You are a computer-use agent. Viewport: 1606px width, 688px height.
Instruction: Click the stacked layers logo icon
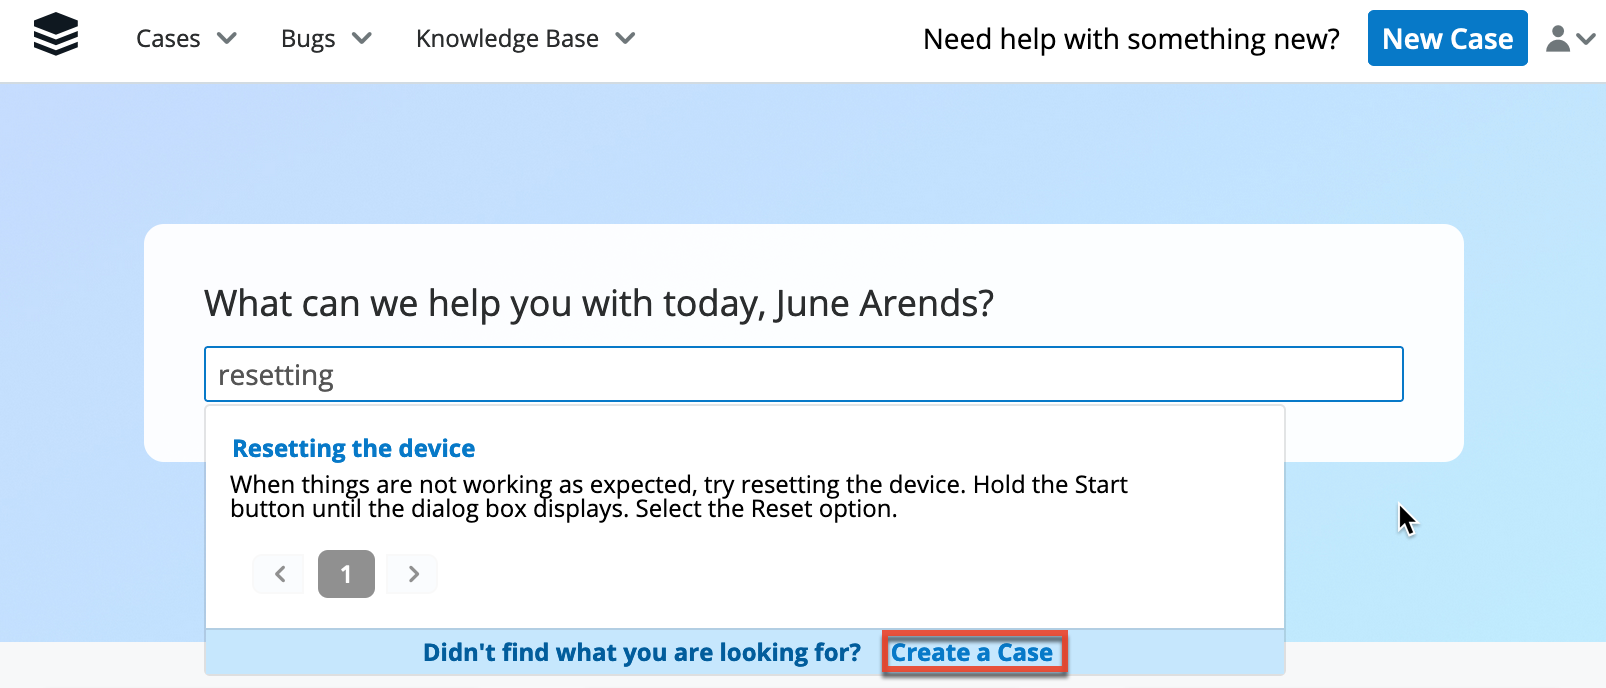tap(56, 35)
